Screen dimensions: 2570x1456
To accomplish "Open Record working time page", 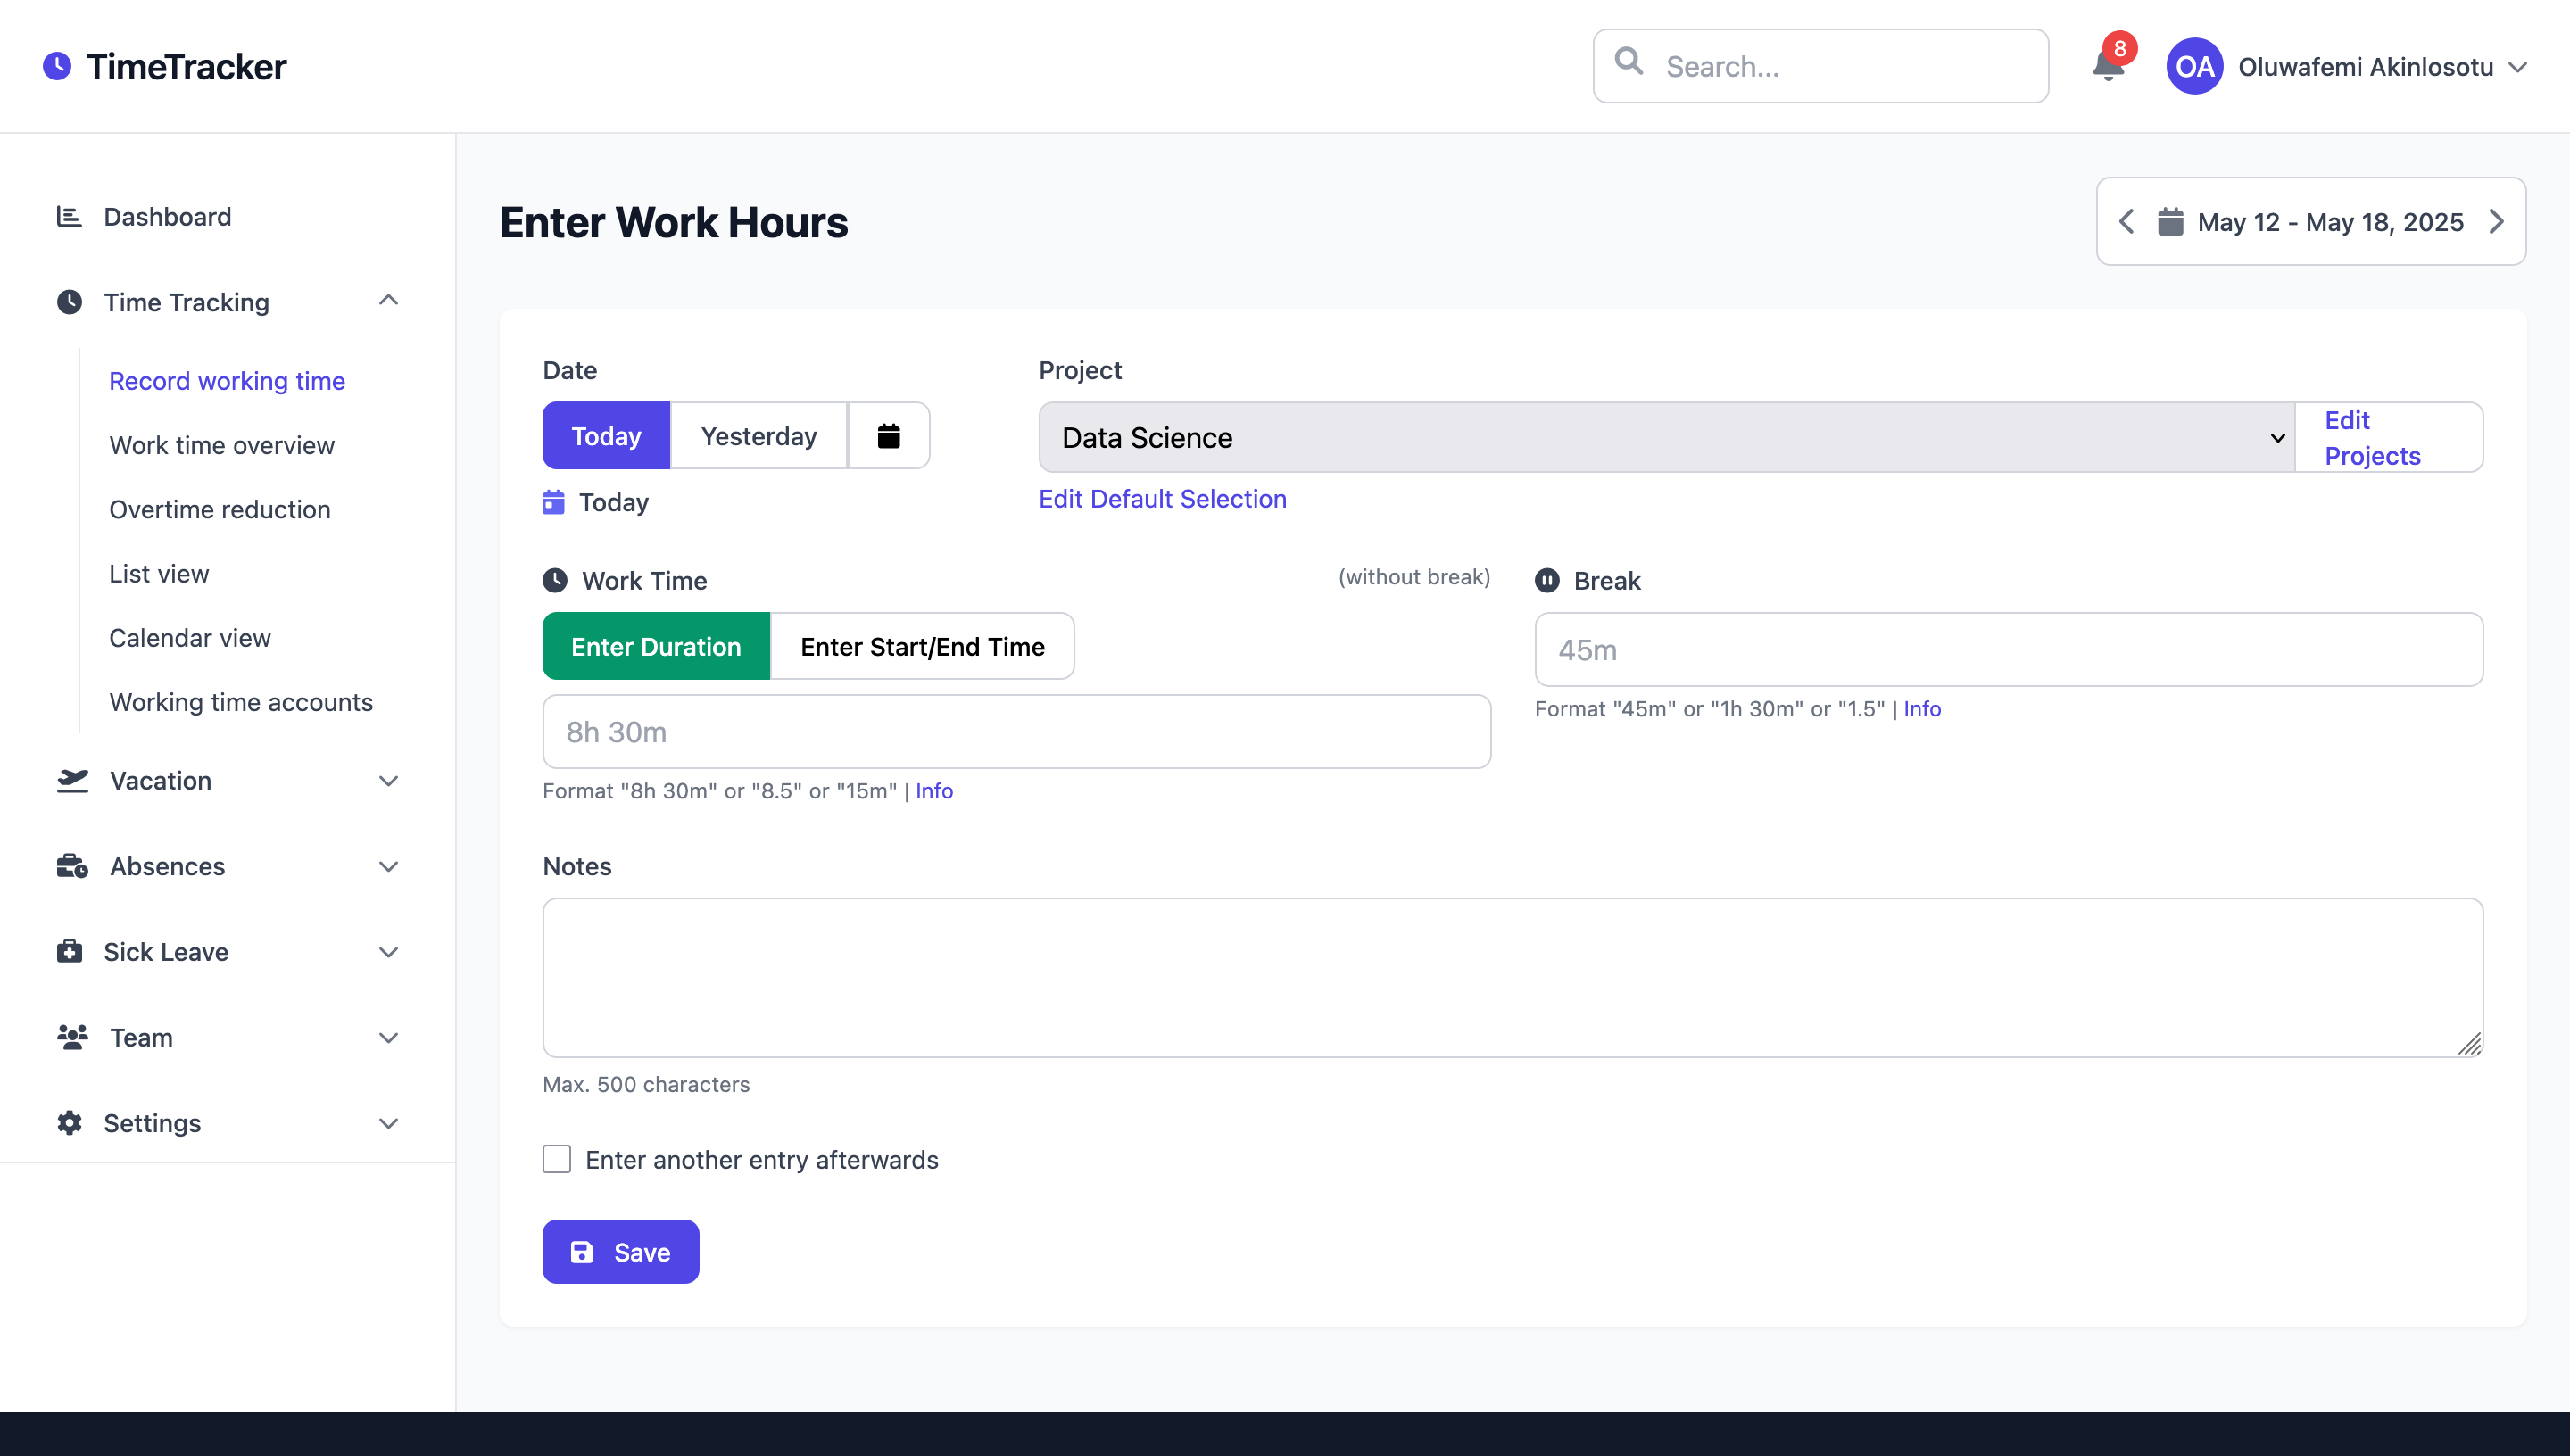I will pos(227,381).
